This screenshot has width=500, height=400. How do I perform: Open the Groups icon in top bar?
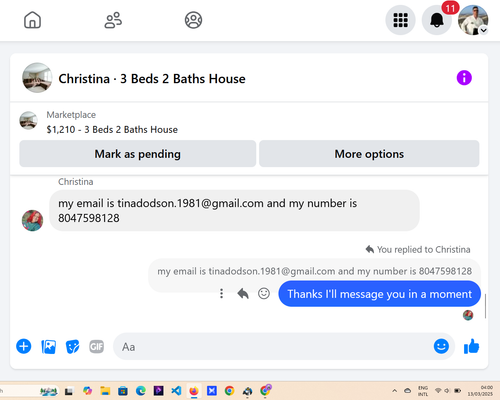(193, 20)
